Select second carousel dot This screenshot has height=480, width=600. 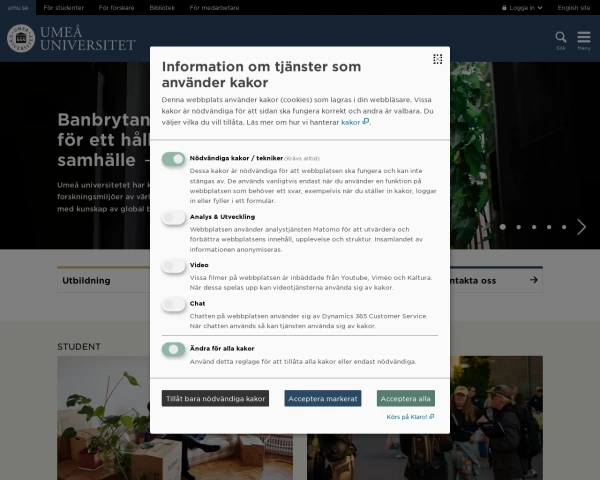click(x=518, y=227)
